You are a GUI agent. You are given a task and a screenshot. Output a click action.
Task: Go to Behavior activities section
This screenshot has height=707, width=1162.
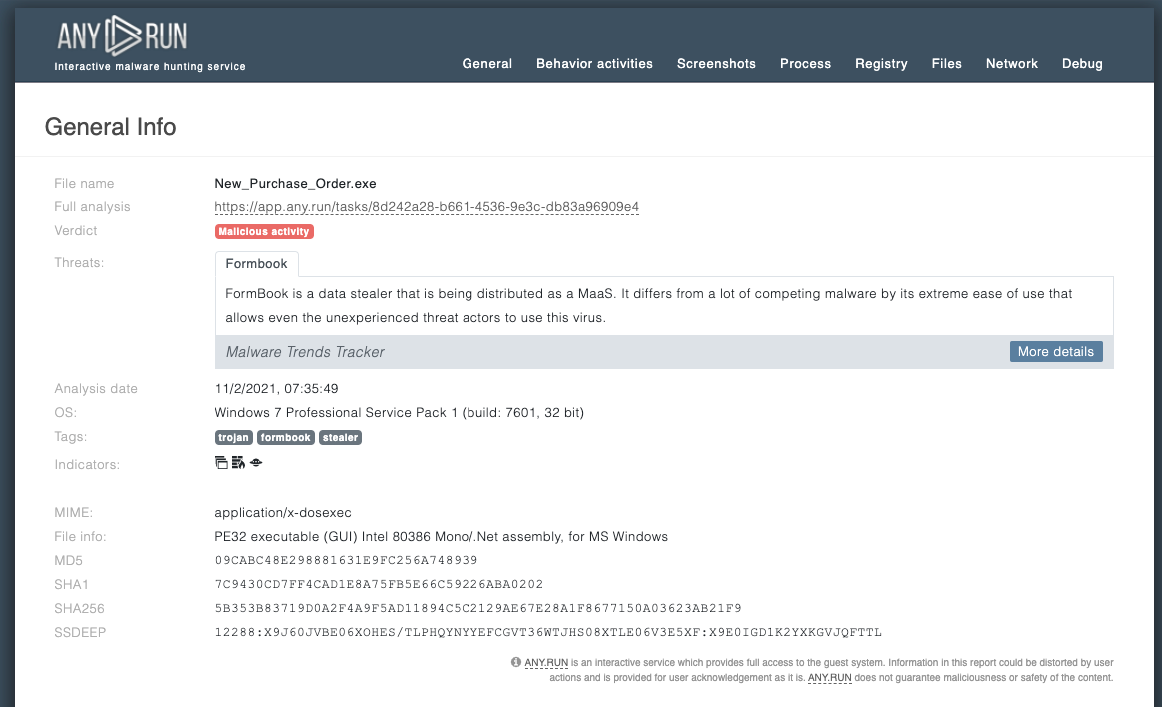(x=594, y=64)
